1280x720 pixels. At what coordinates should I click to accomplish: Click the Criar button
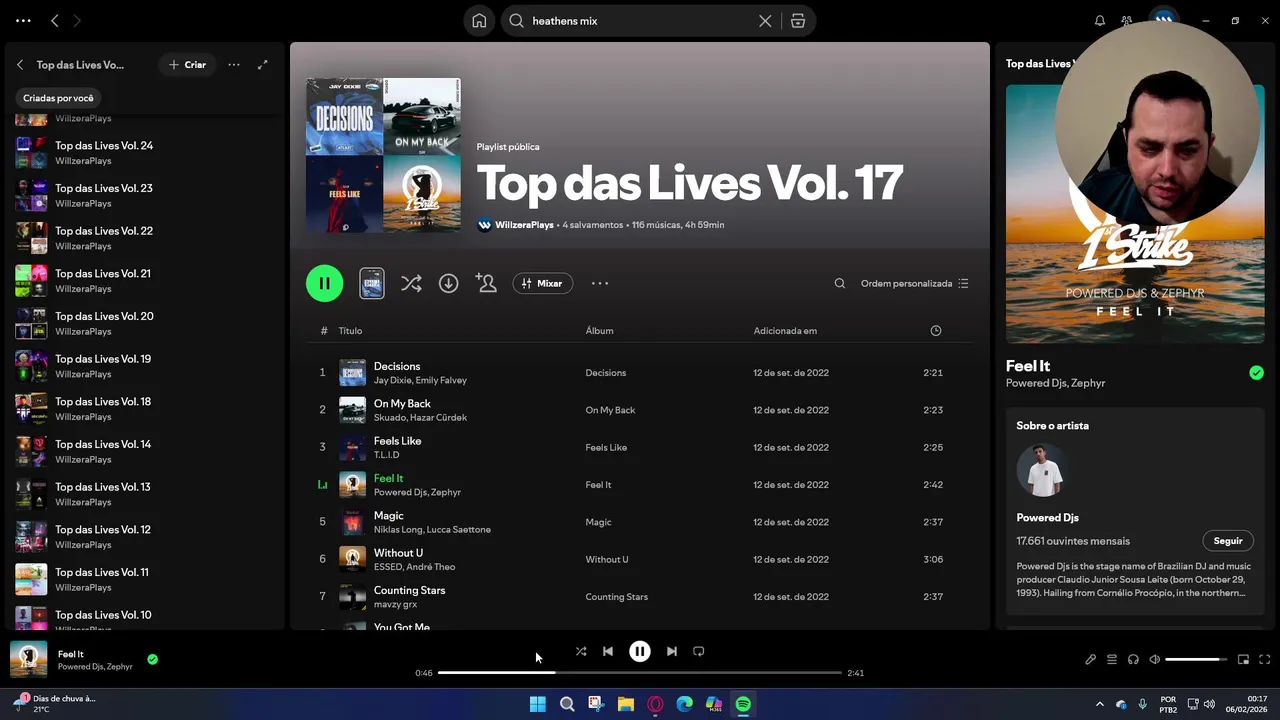[187, 65]
